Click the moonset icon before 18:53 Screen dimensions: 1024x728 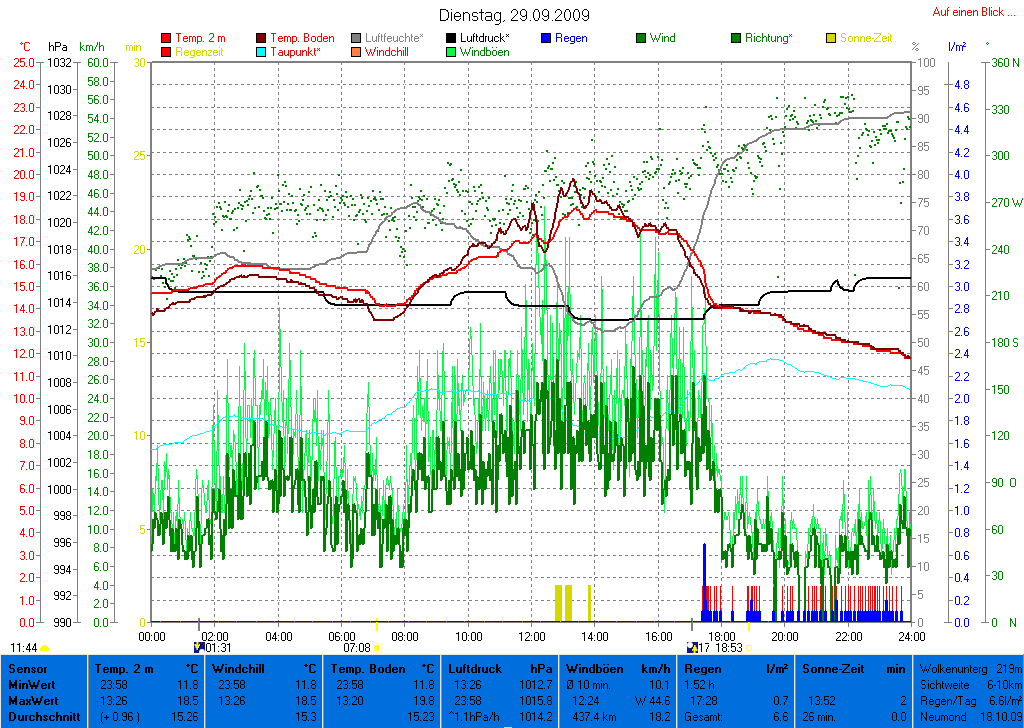coord(692,648)
